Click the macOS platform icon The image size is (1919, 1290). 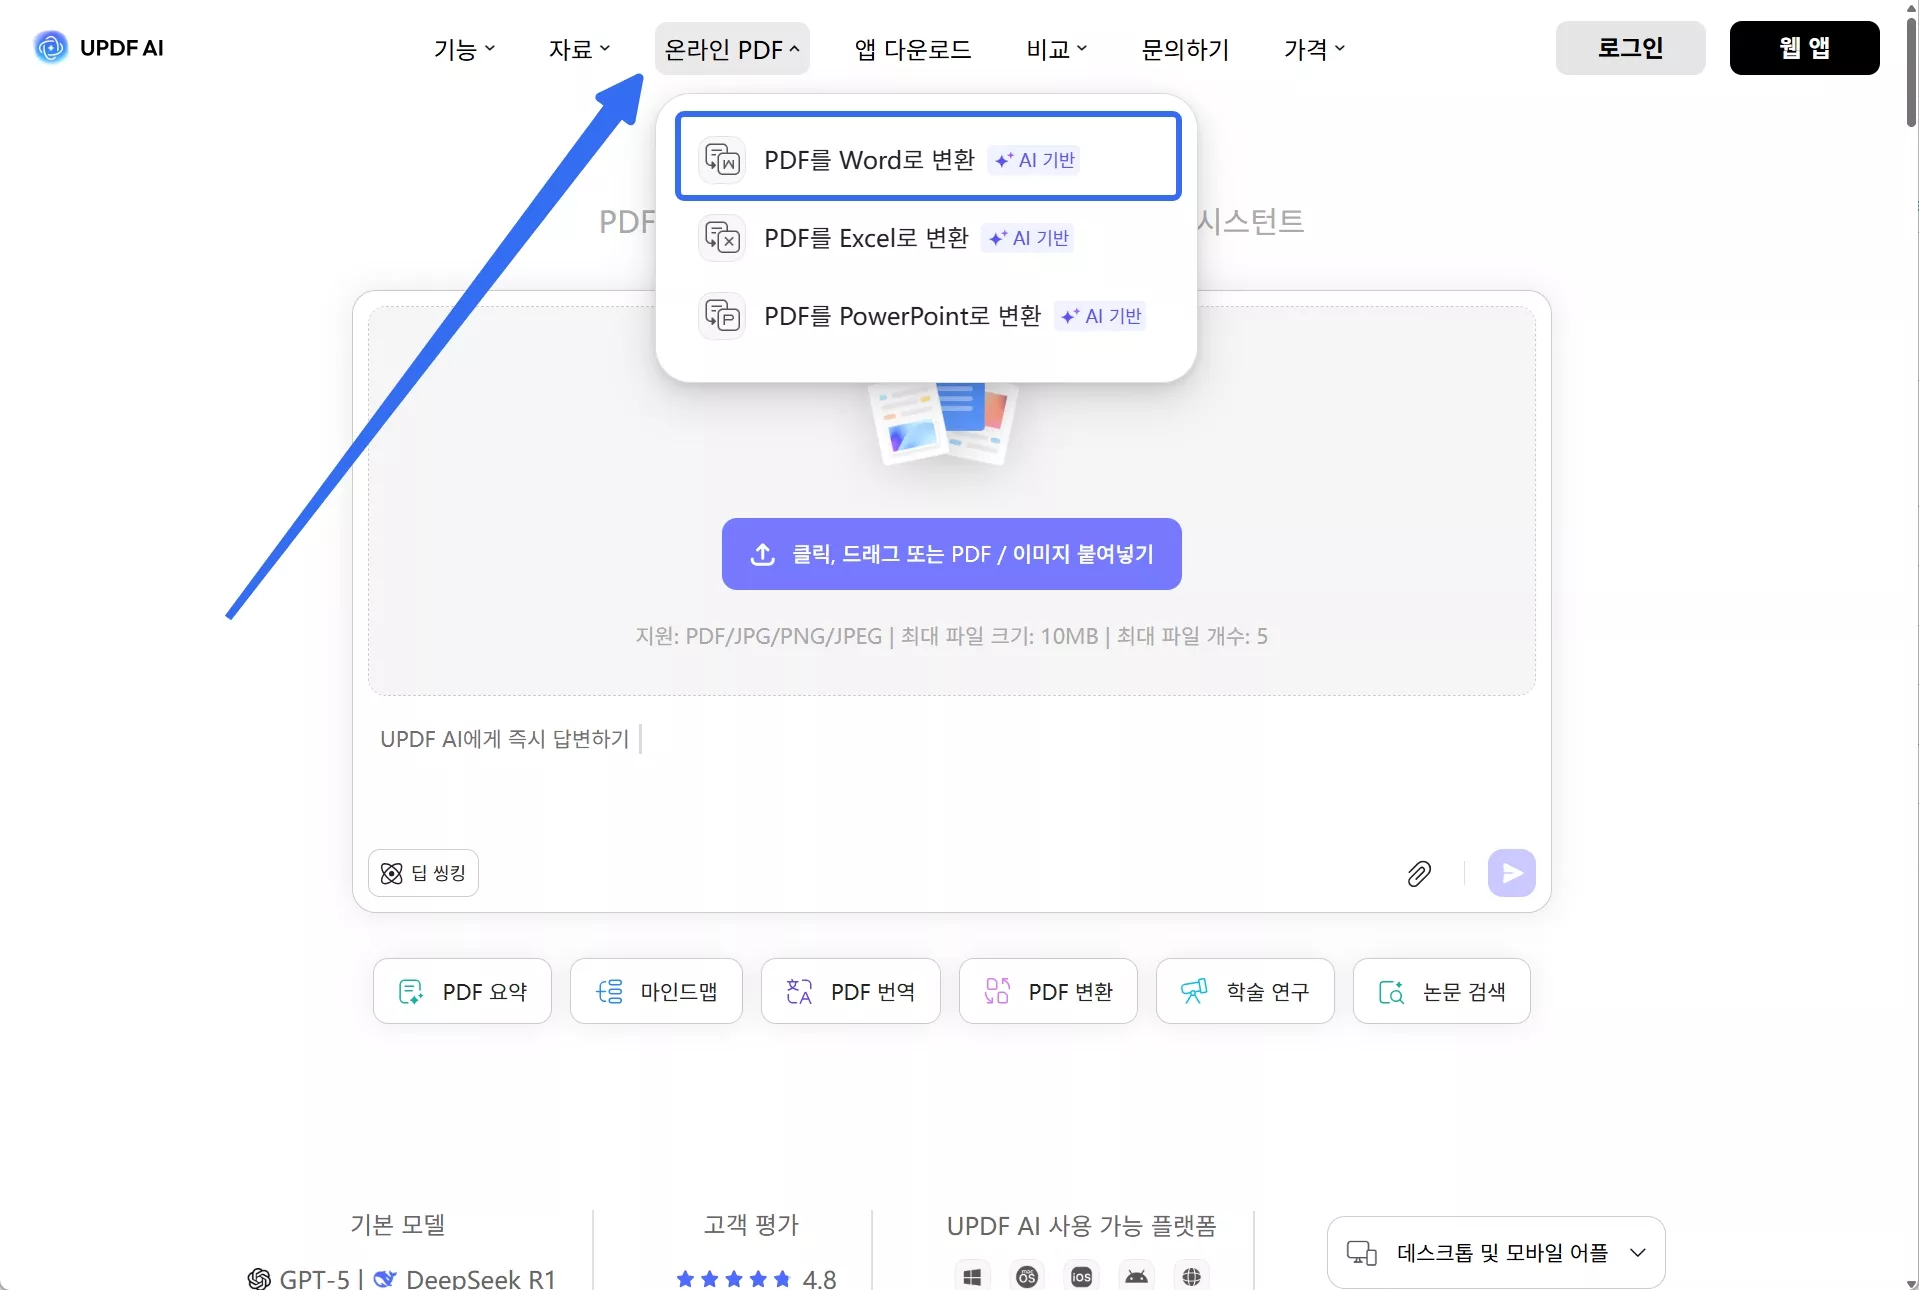1027,1276
